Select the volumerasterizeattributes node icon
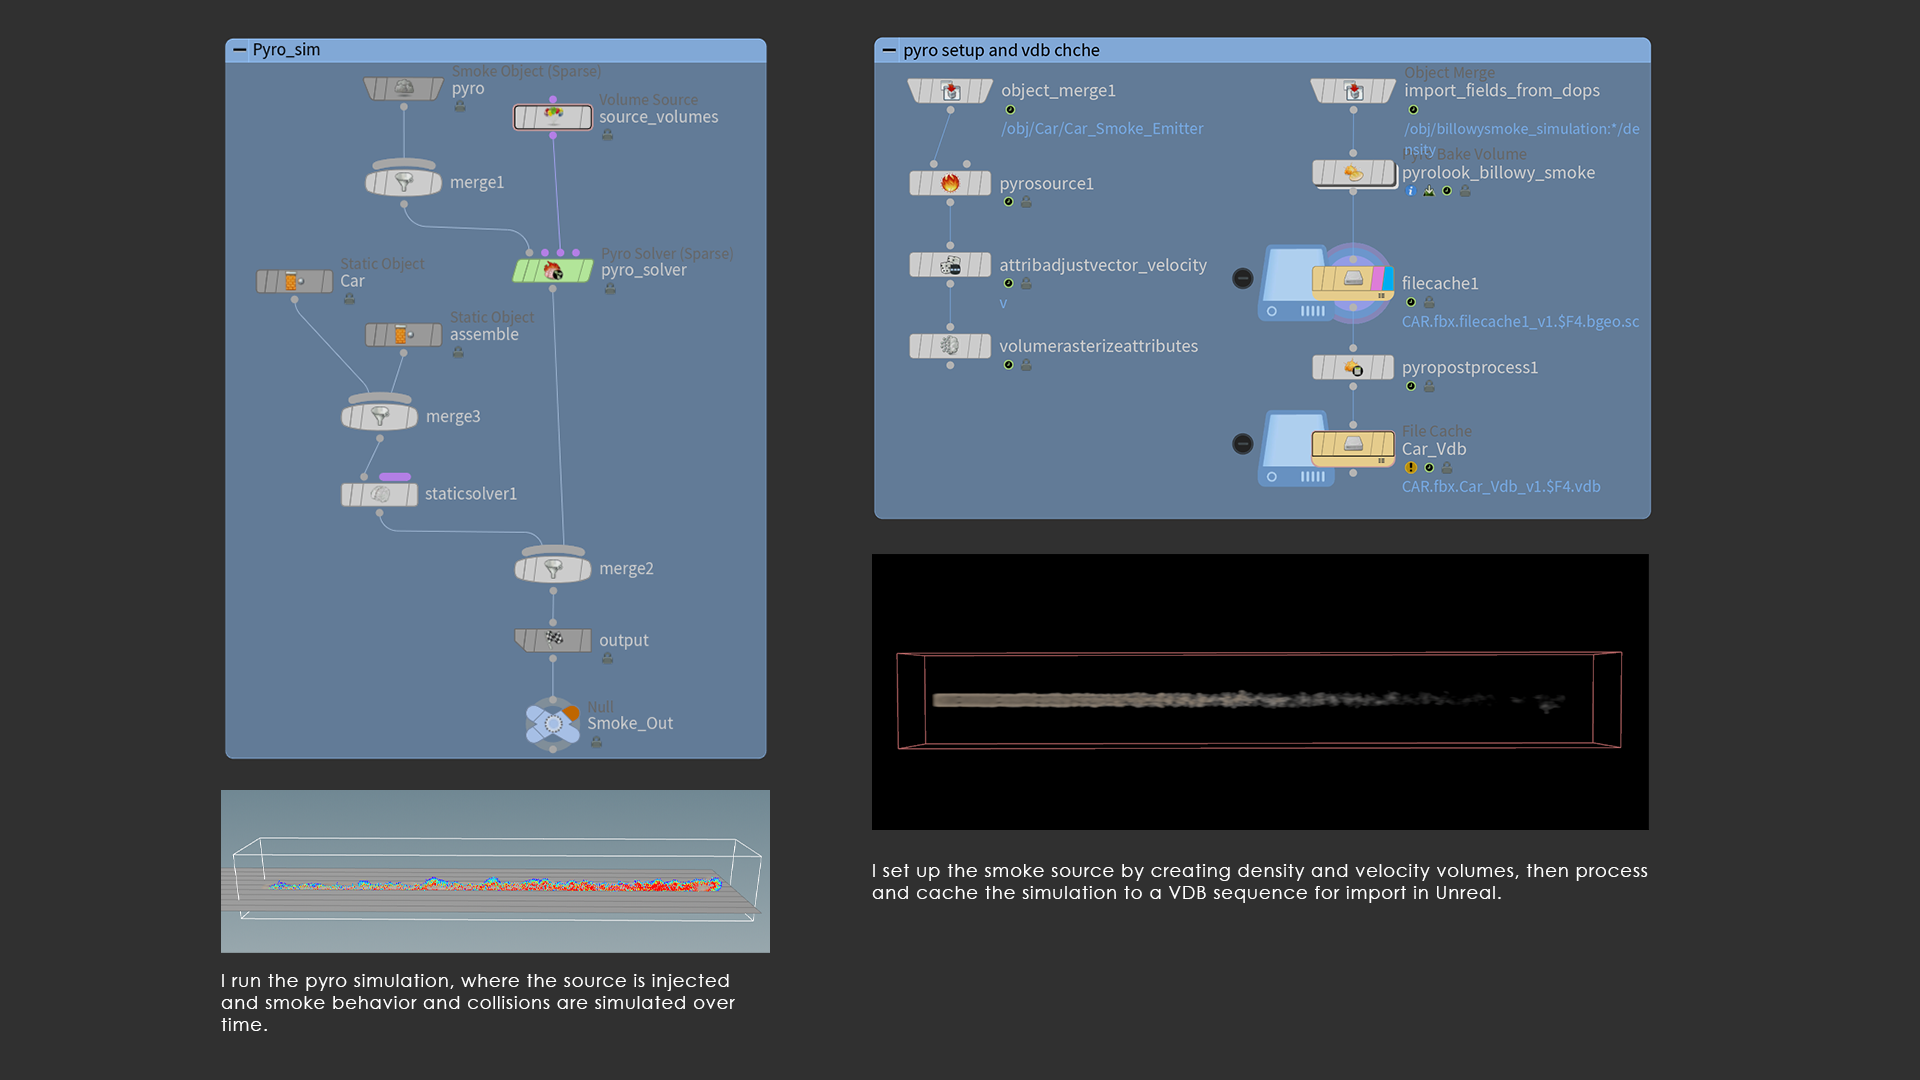Image resolution: width=1920 pixels, height=1080 pixels. pos(950,346)
